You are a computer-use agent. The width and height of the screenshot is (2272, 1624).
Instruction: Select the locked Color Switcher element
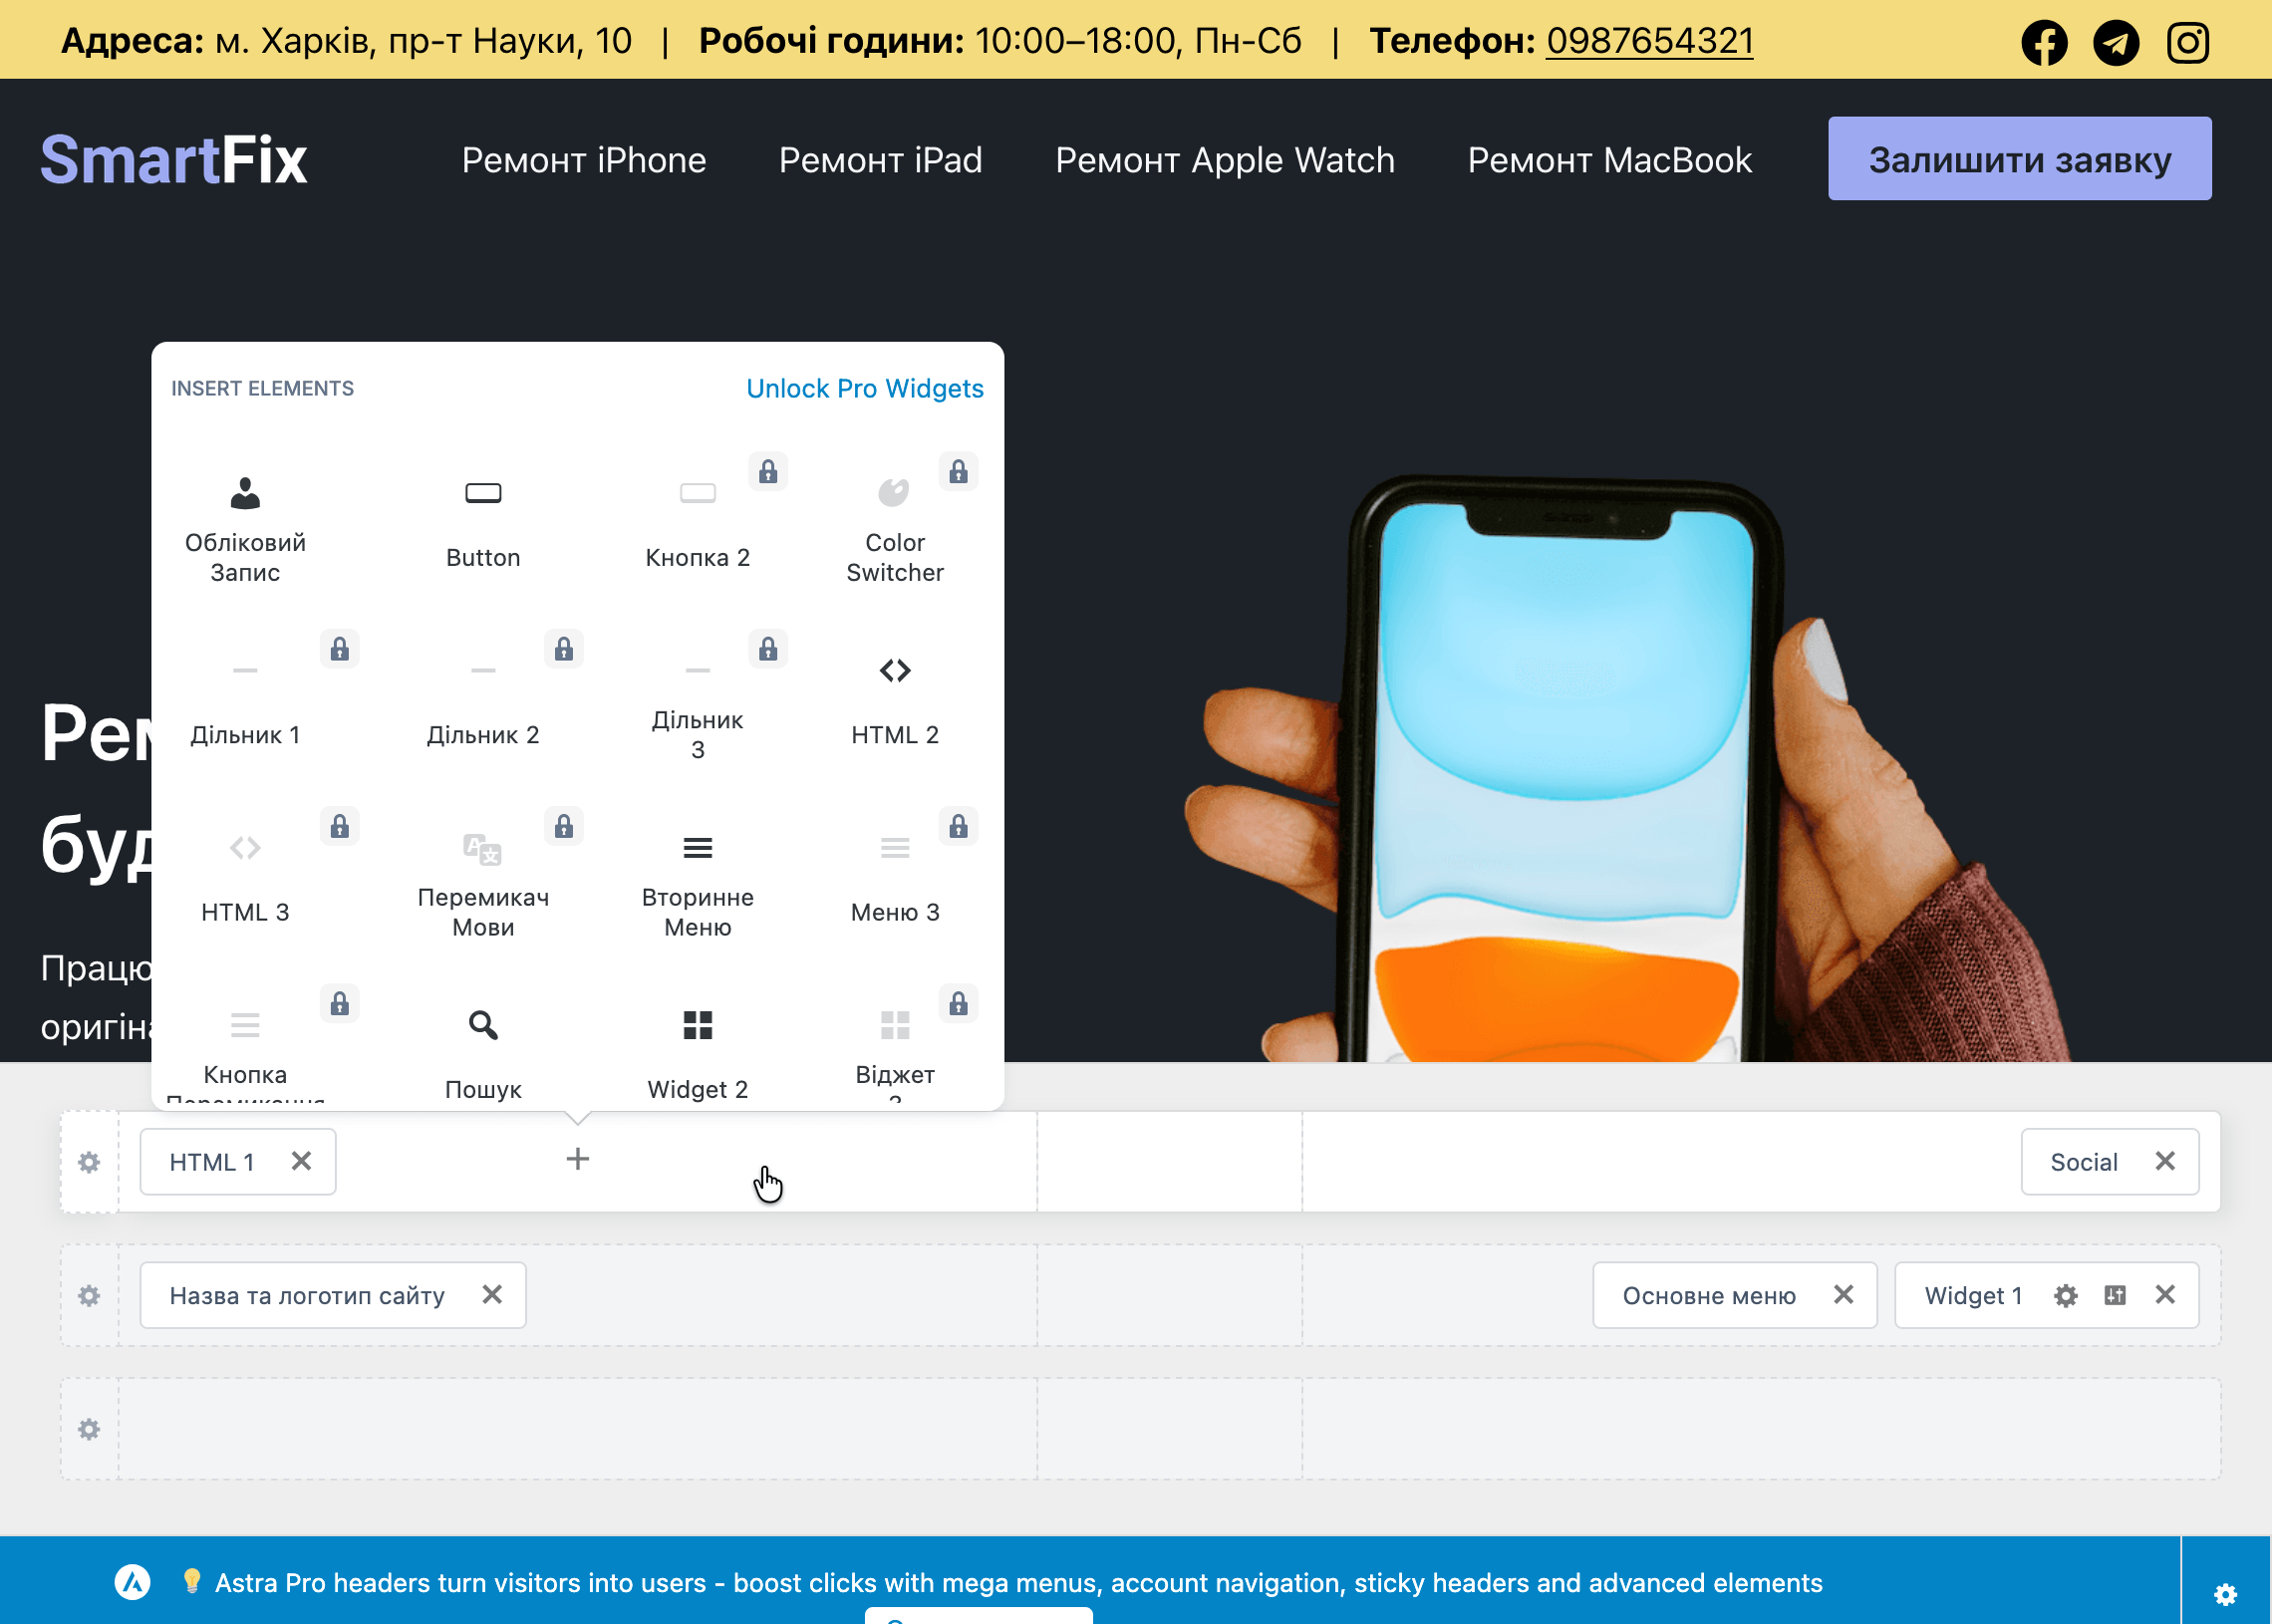click(895, 529)
